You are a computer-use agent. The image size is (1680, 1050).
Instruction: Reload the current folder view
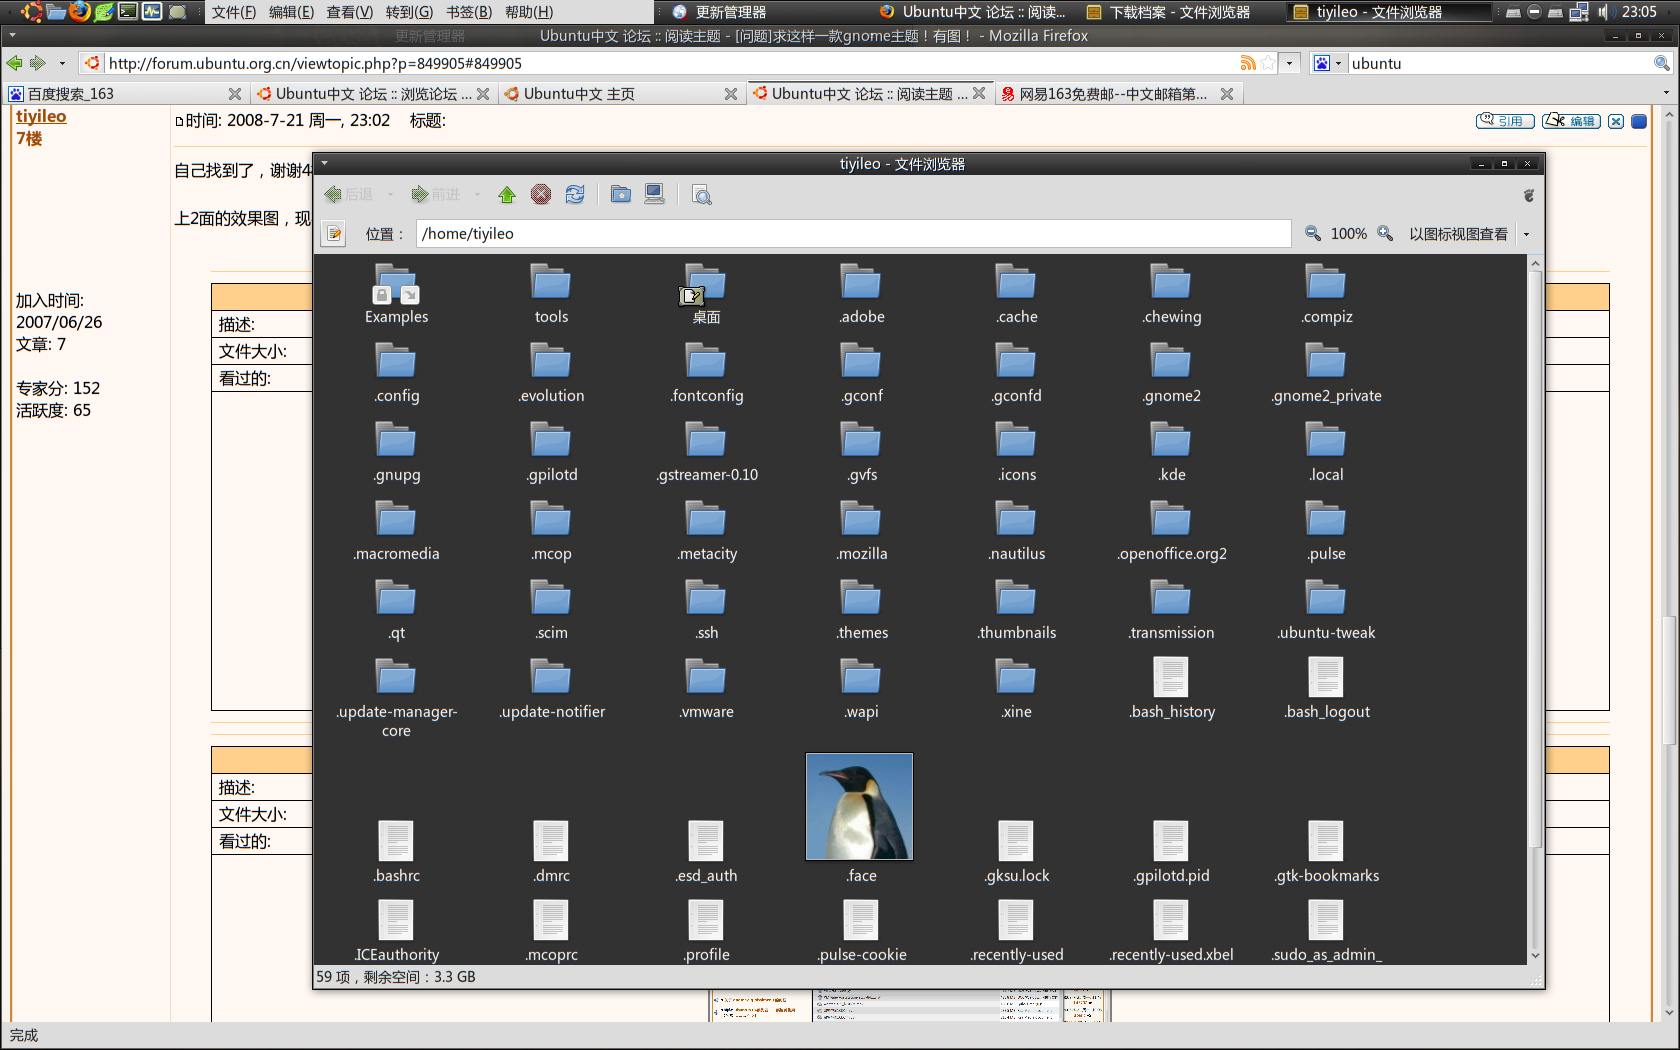(575, 195)
